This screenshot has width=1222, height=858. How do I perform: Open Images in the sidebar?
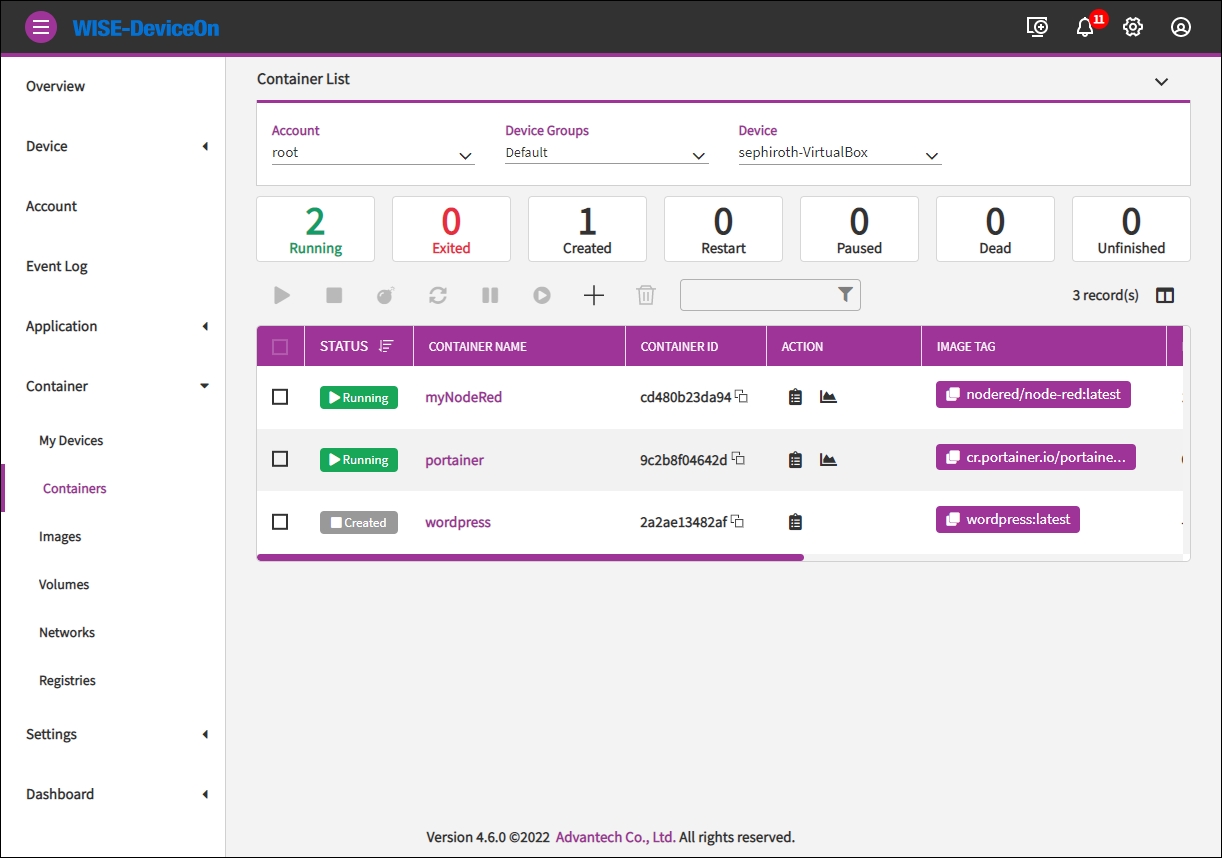(x=60, y=537)
